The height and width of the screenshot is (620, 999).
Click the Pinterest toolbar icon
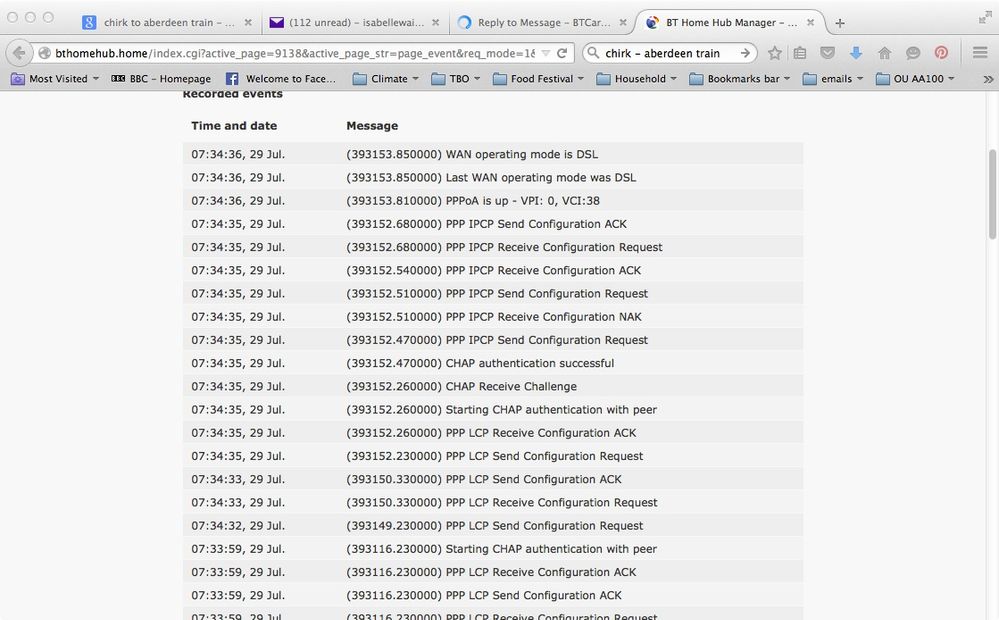click(941, 53)
